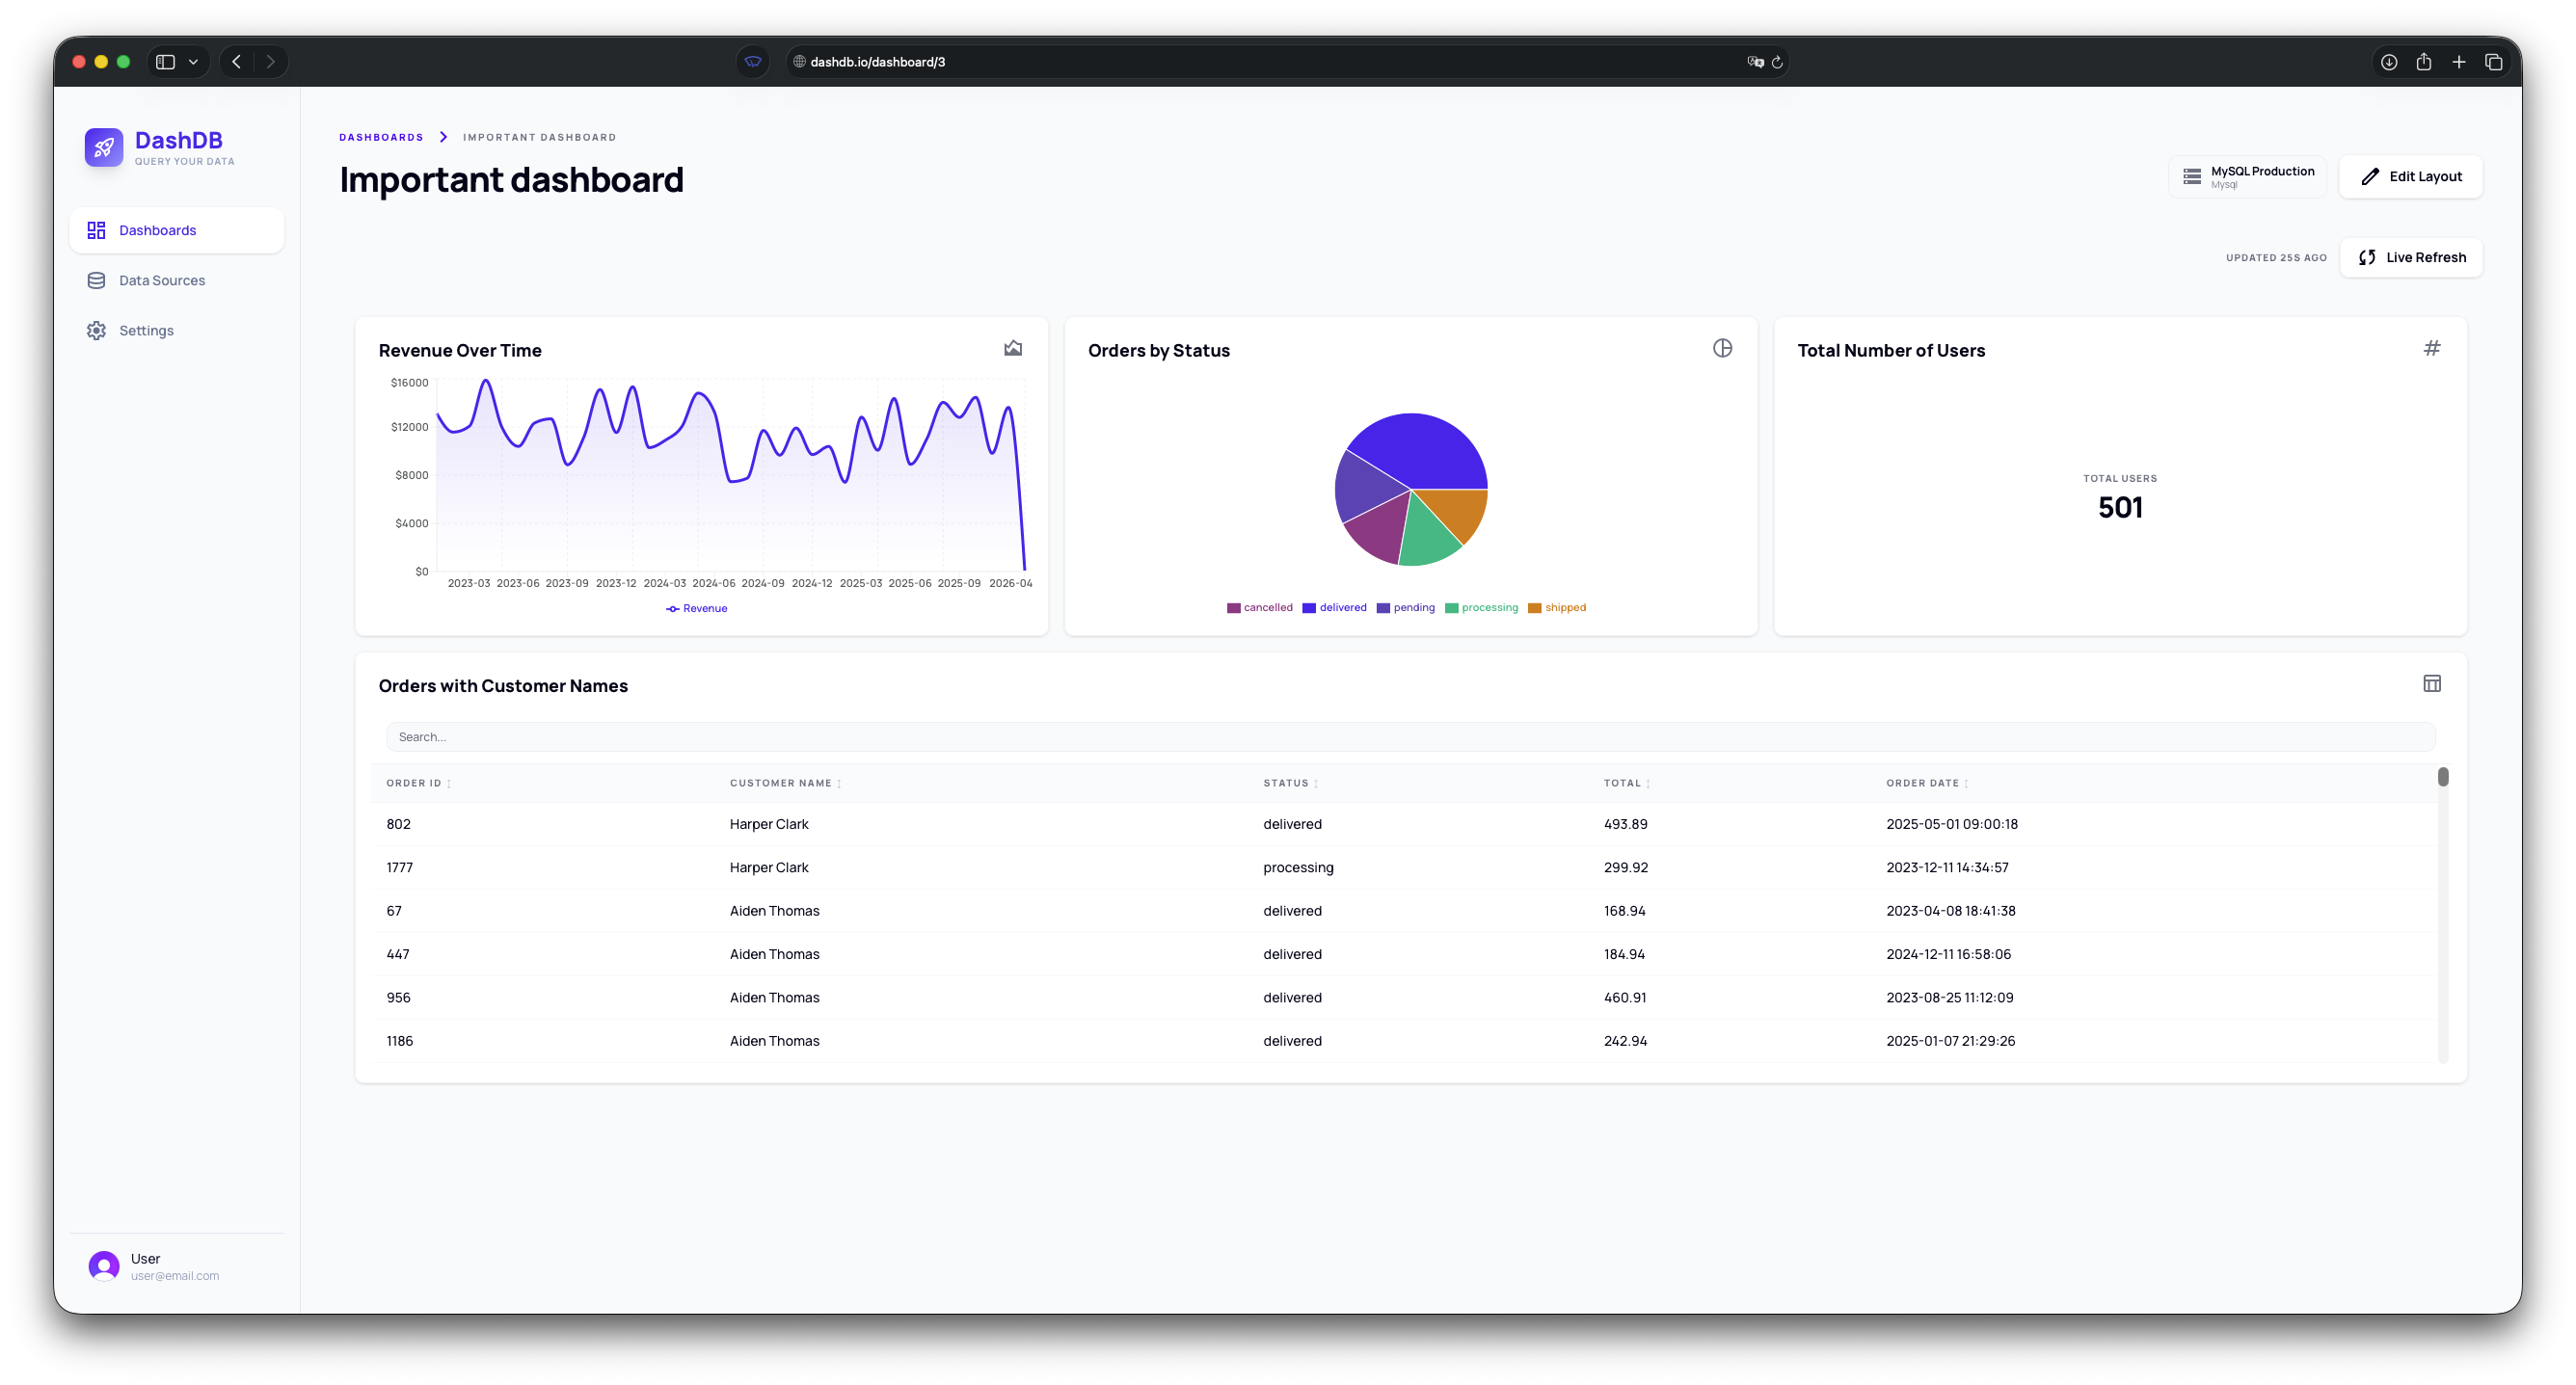
Task: Open Data Sources in the sidebar
Action: point(161,280)
